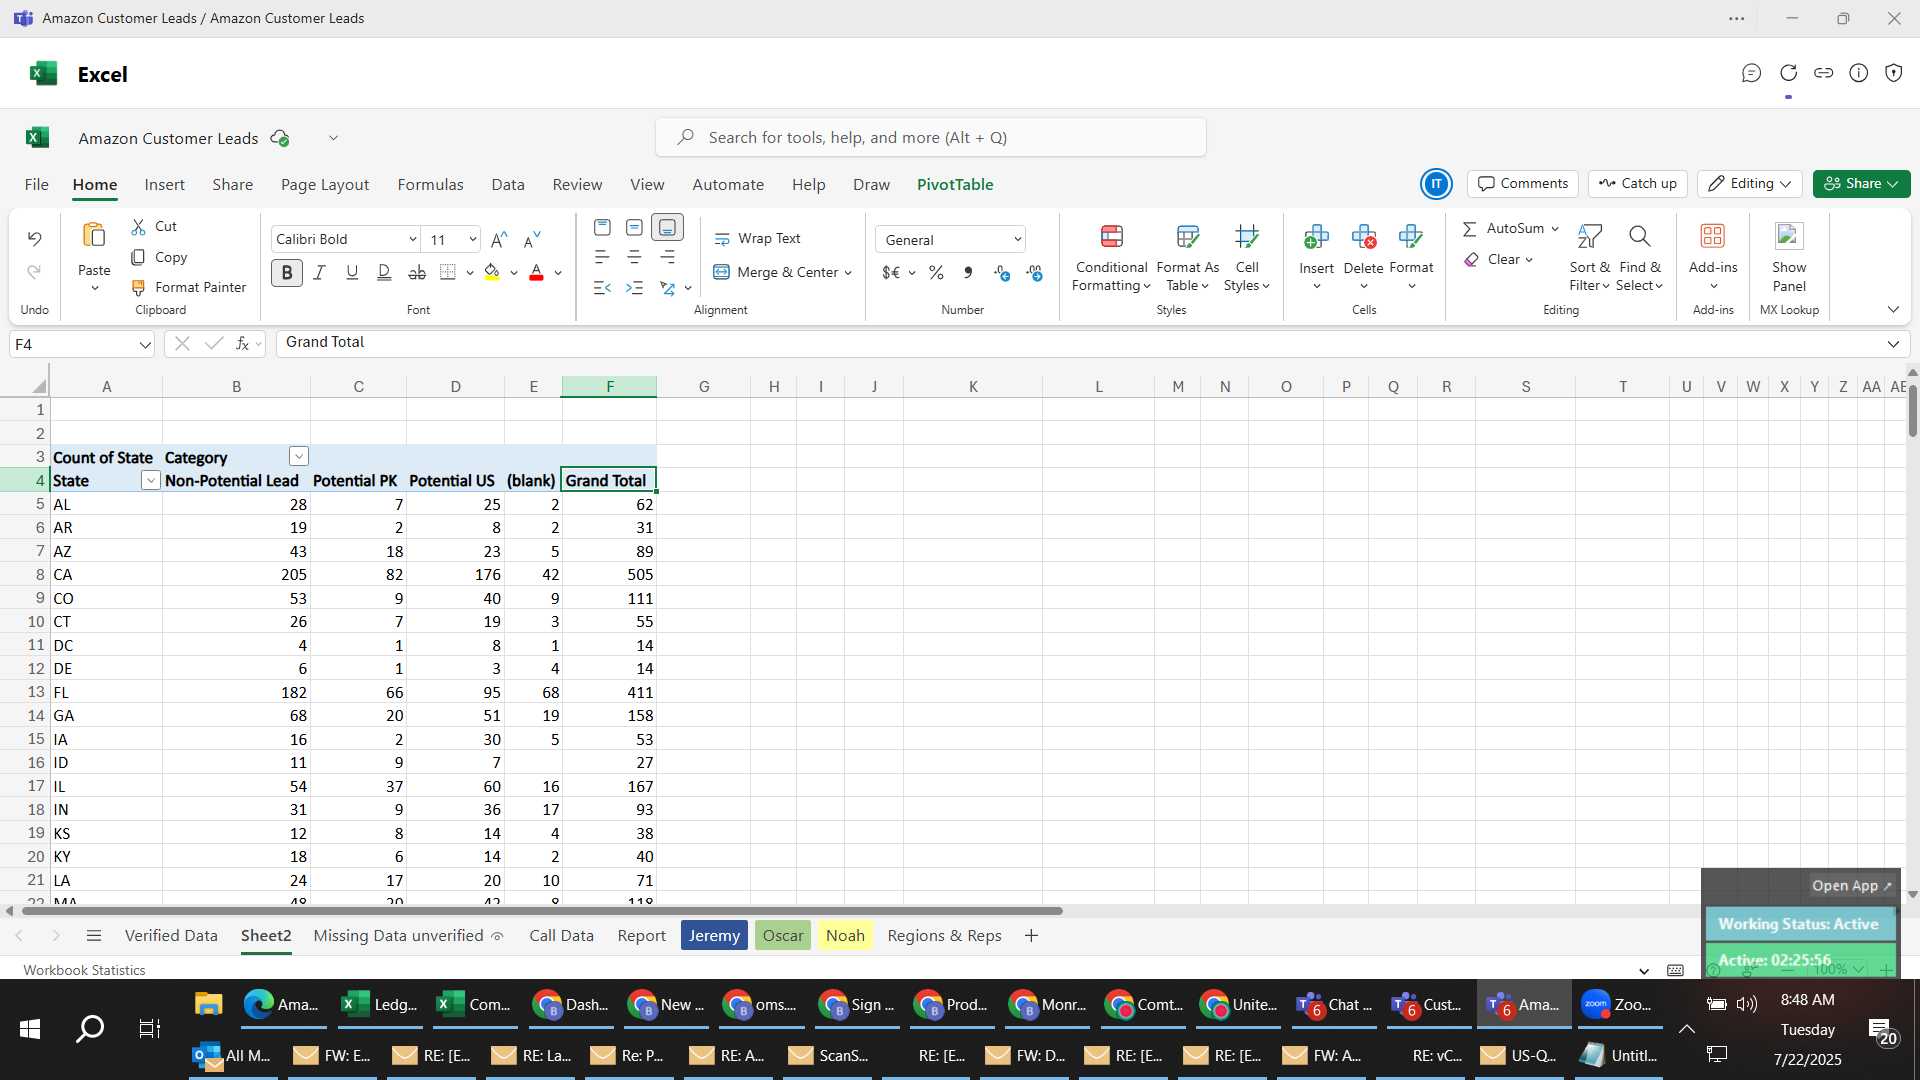Click the Paste clipboard icon
The height and width of the screenshot is (1080, 1920).
coord(94,236)
